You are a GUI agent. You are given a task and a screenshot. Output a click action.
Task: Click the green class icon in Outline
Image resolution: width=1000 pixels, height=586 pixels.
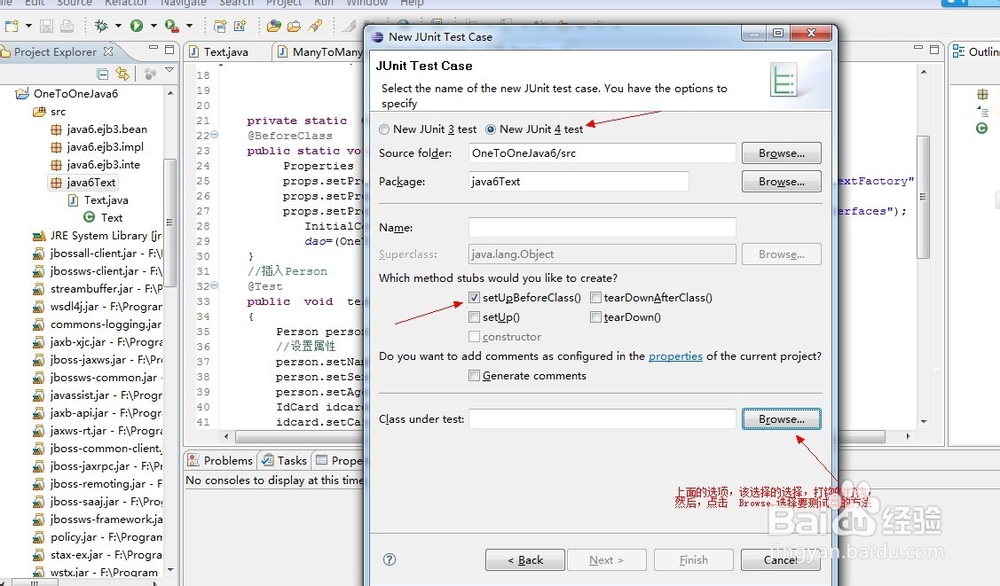(x=982, y=128)
